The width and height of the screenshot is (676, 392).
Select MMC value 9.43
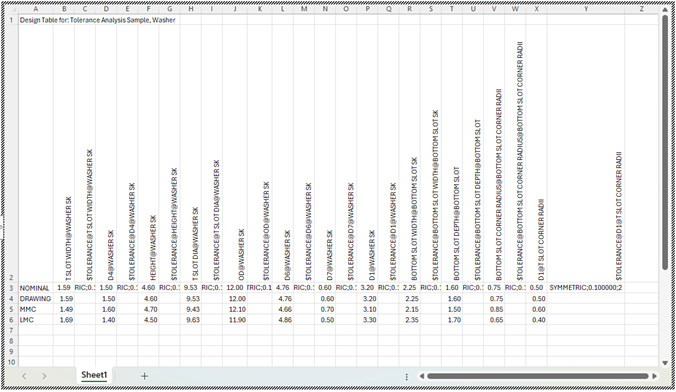(x=191, y=309)
